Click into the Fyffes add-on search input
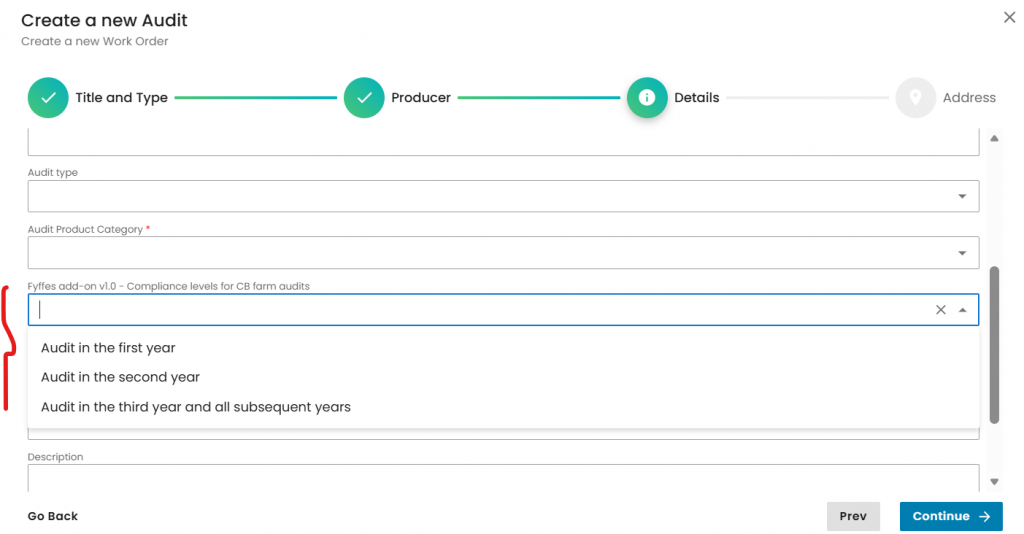Viewport: 1024px width, 534px height. [x=480, y=310]
